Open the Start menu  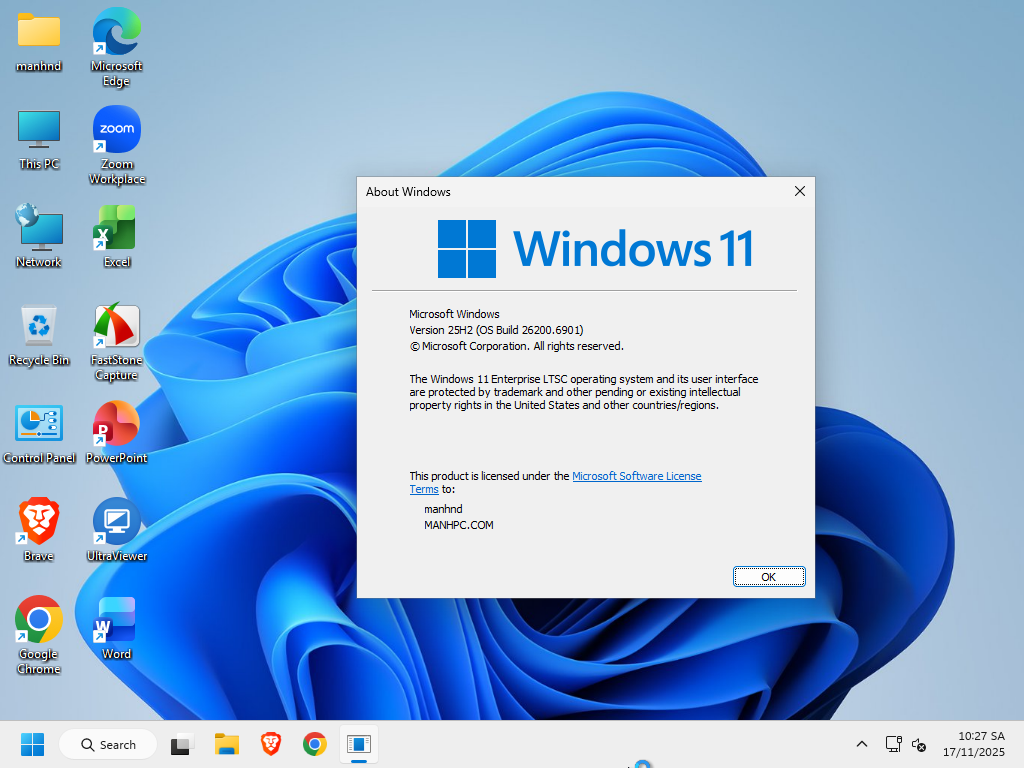31,744
